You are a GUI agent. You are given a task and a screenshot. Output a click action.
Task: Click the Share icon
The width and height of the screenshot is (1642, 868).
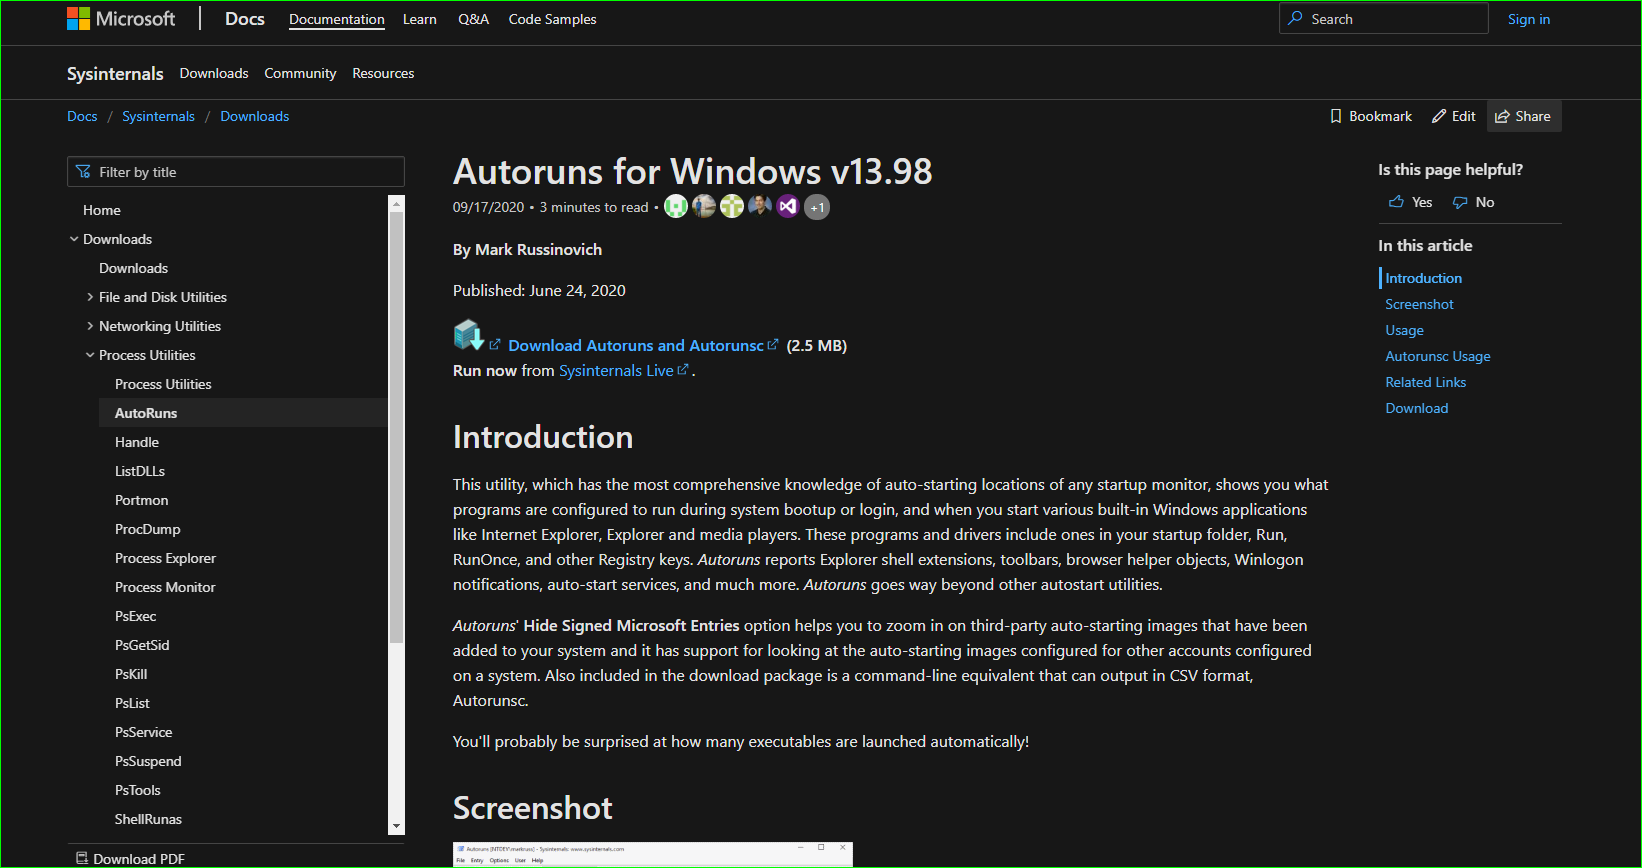[1502, 117]
